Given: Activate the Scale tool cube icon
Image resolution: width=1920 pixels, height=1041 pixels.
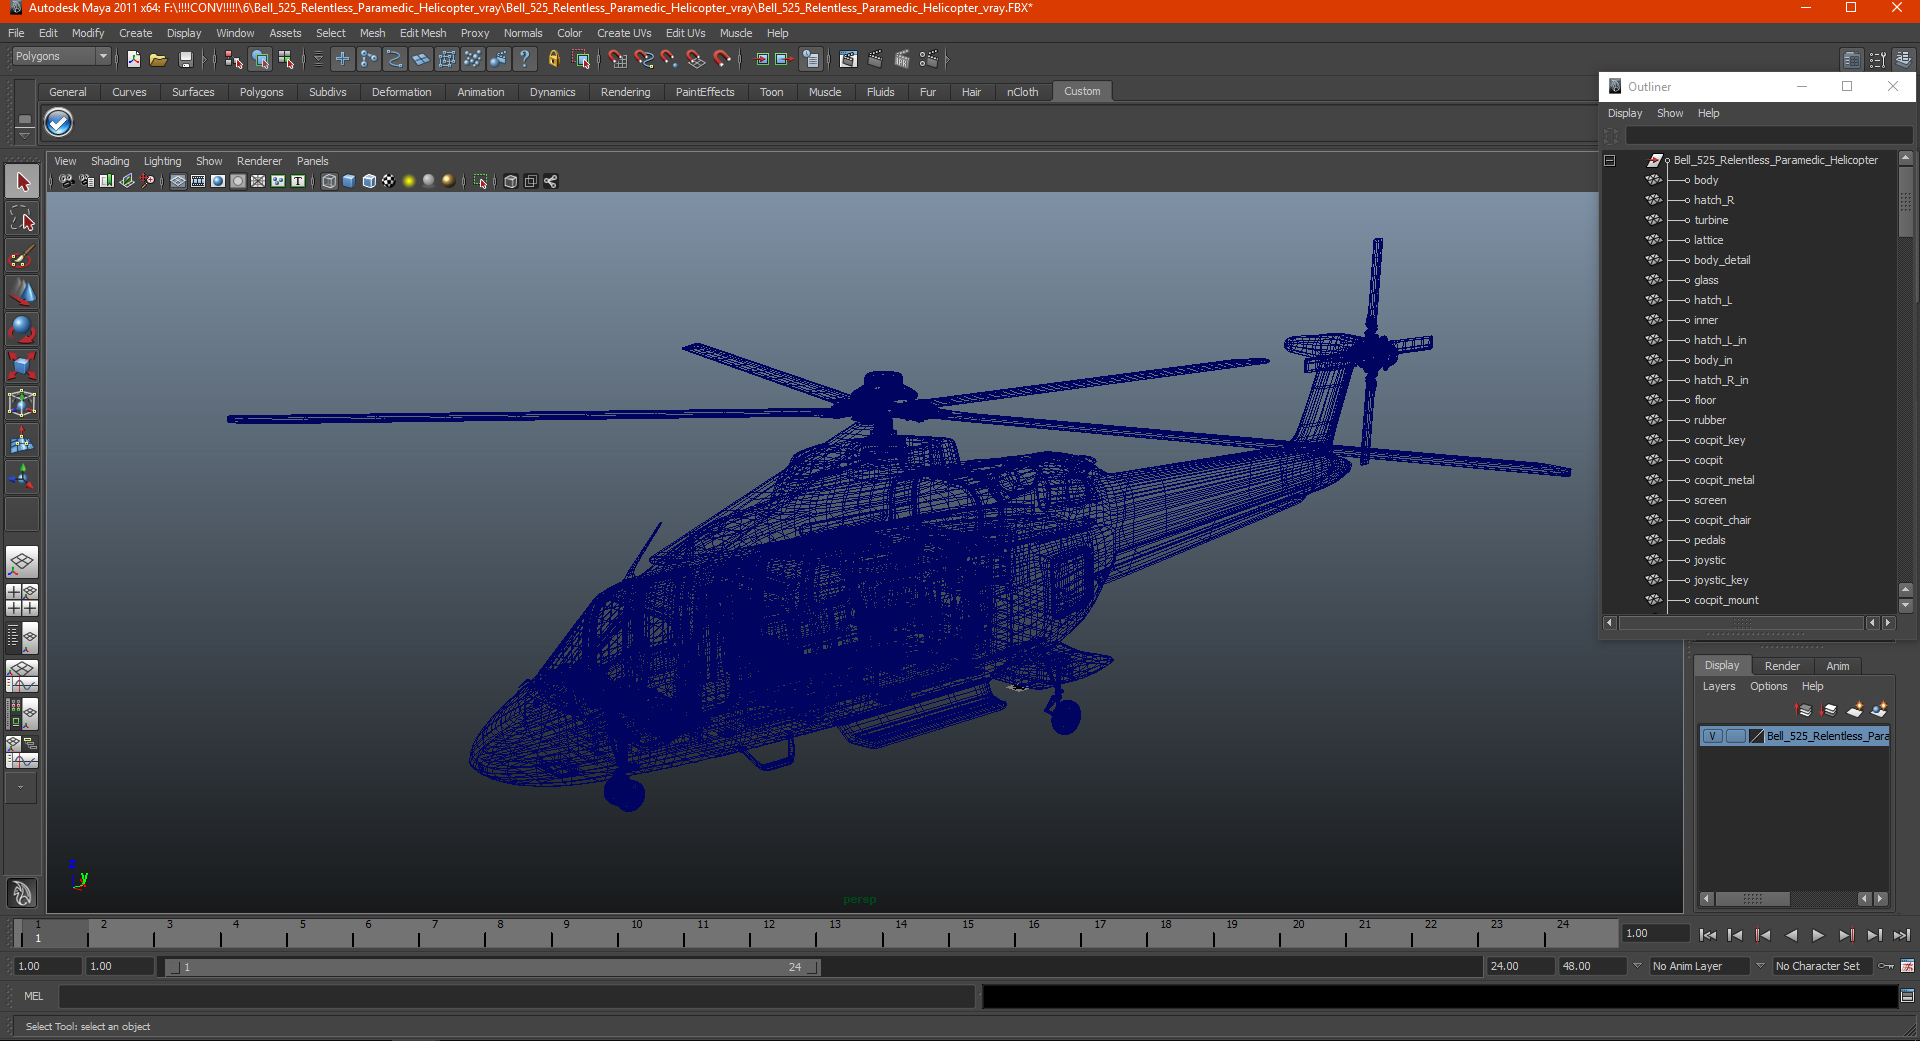Looking at the screenshot, I should coord(22,366).
